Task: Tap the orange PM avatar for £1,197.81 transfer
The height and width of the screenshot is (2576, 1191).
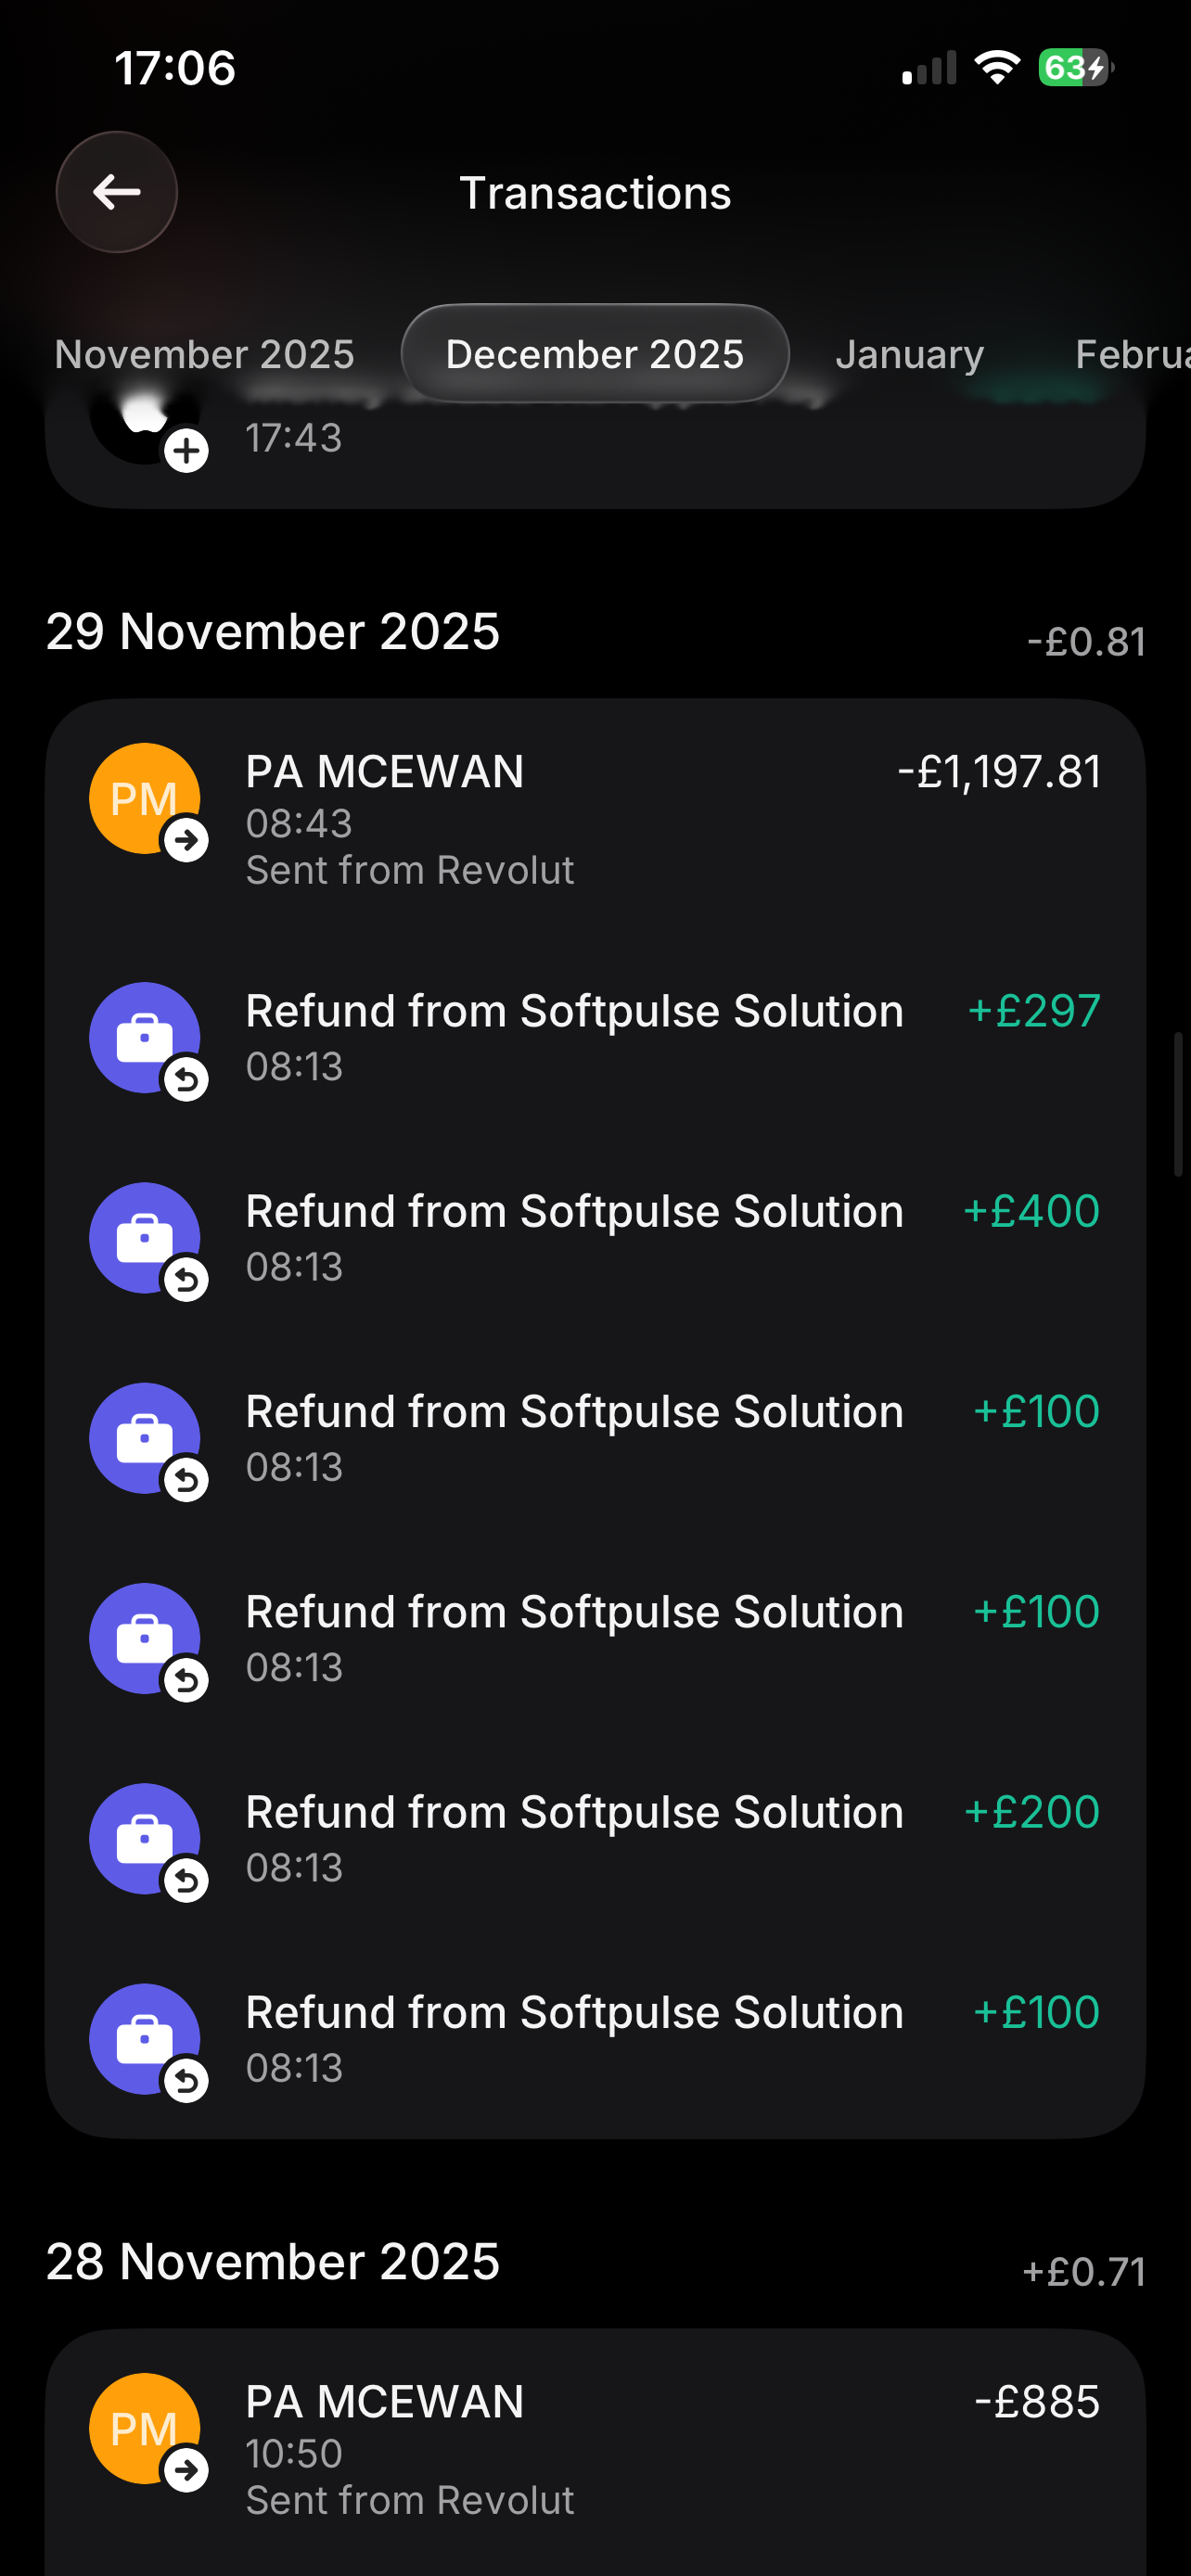Action: (x=144, y=798)
